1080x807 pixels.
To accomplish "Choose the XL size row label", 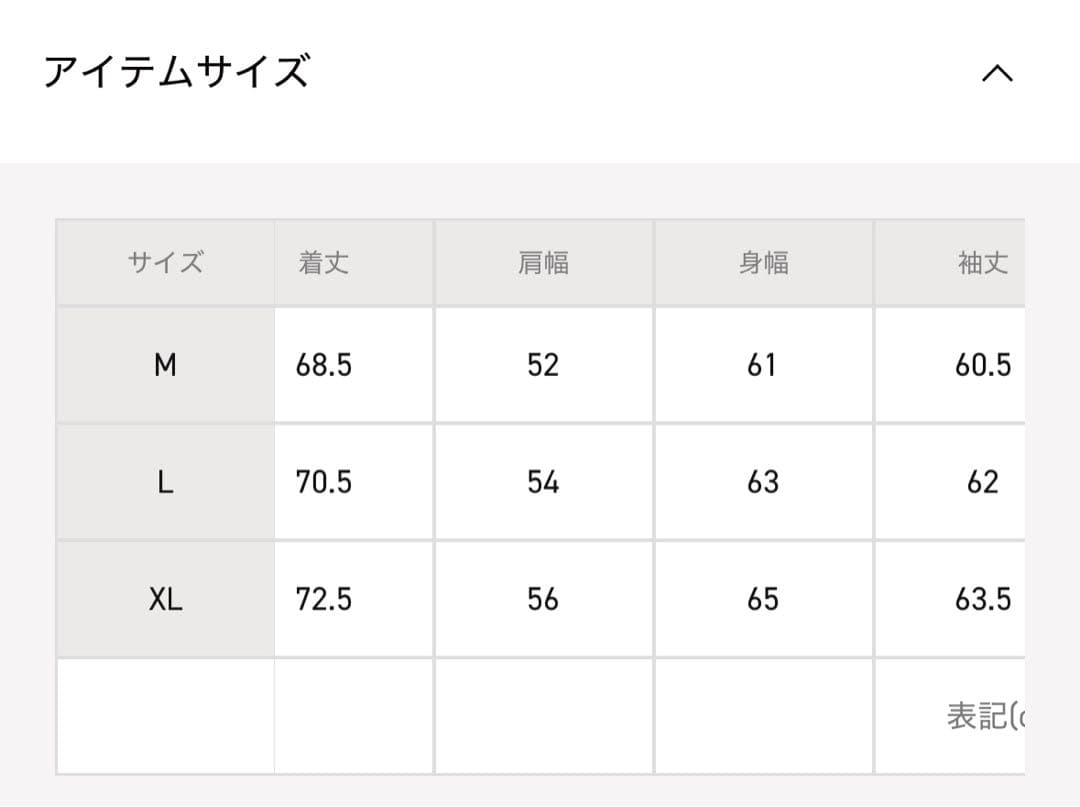I will (165, 600).
